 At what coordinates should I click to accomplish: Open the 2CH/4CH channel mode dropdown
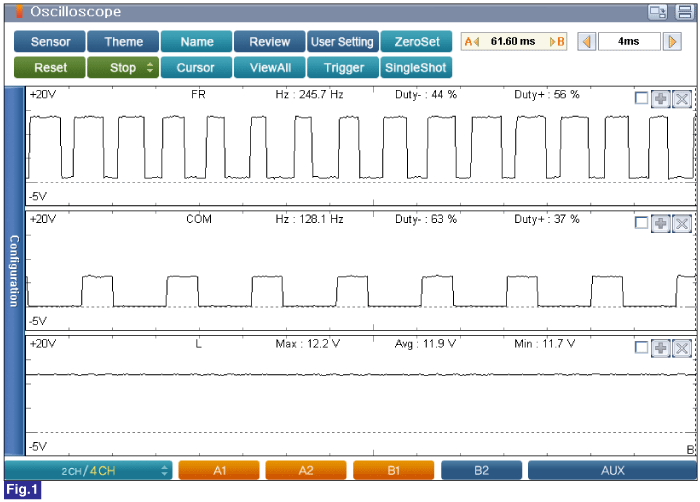tap(88, 470)
